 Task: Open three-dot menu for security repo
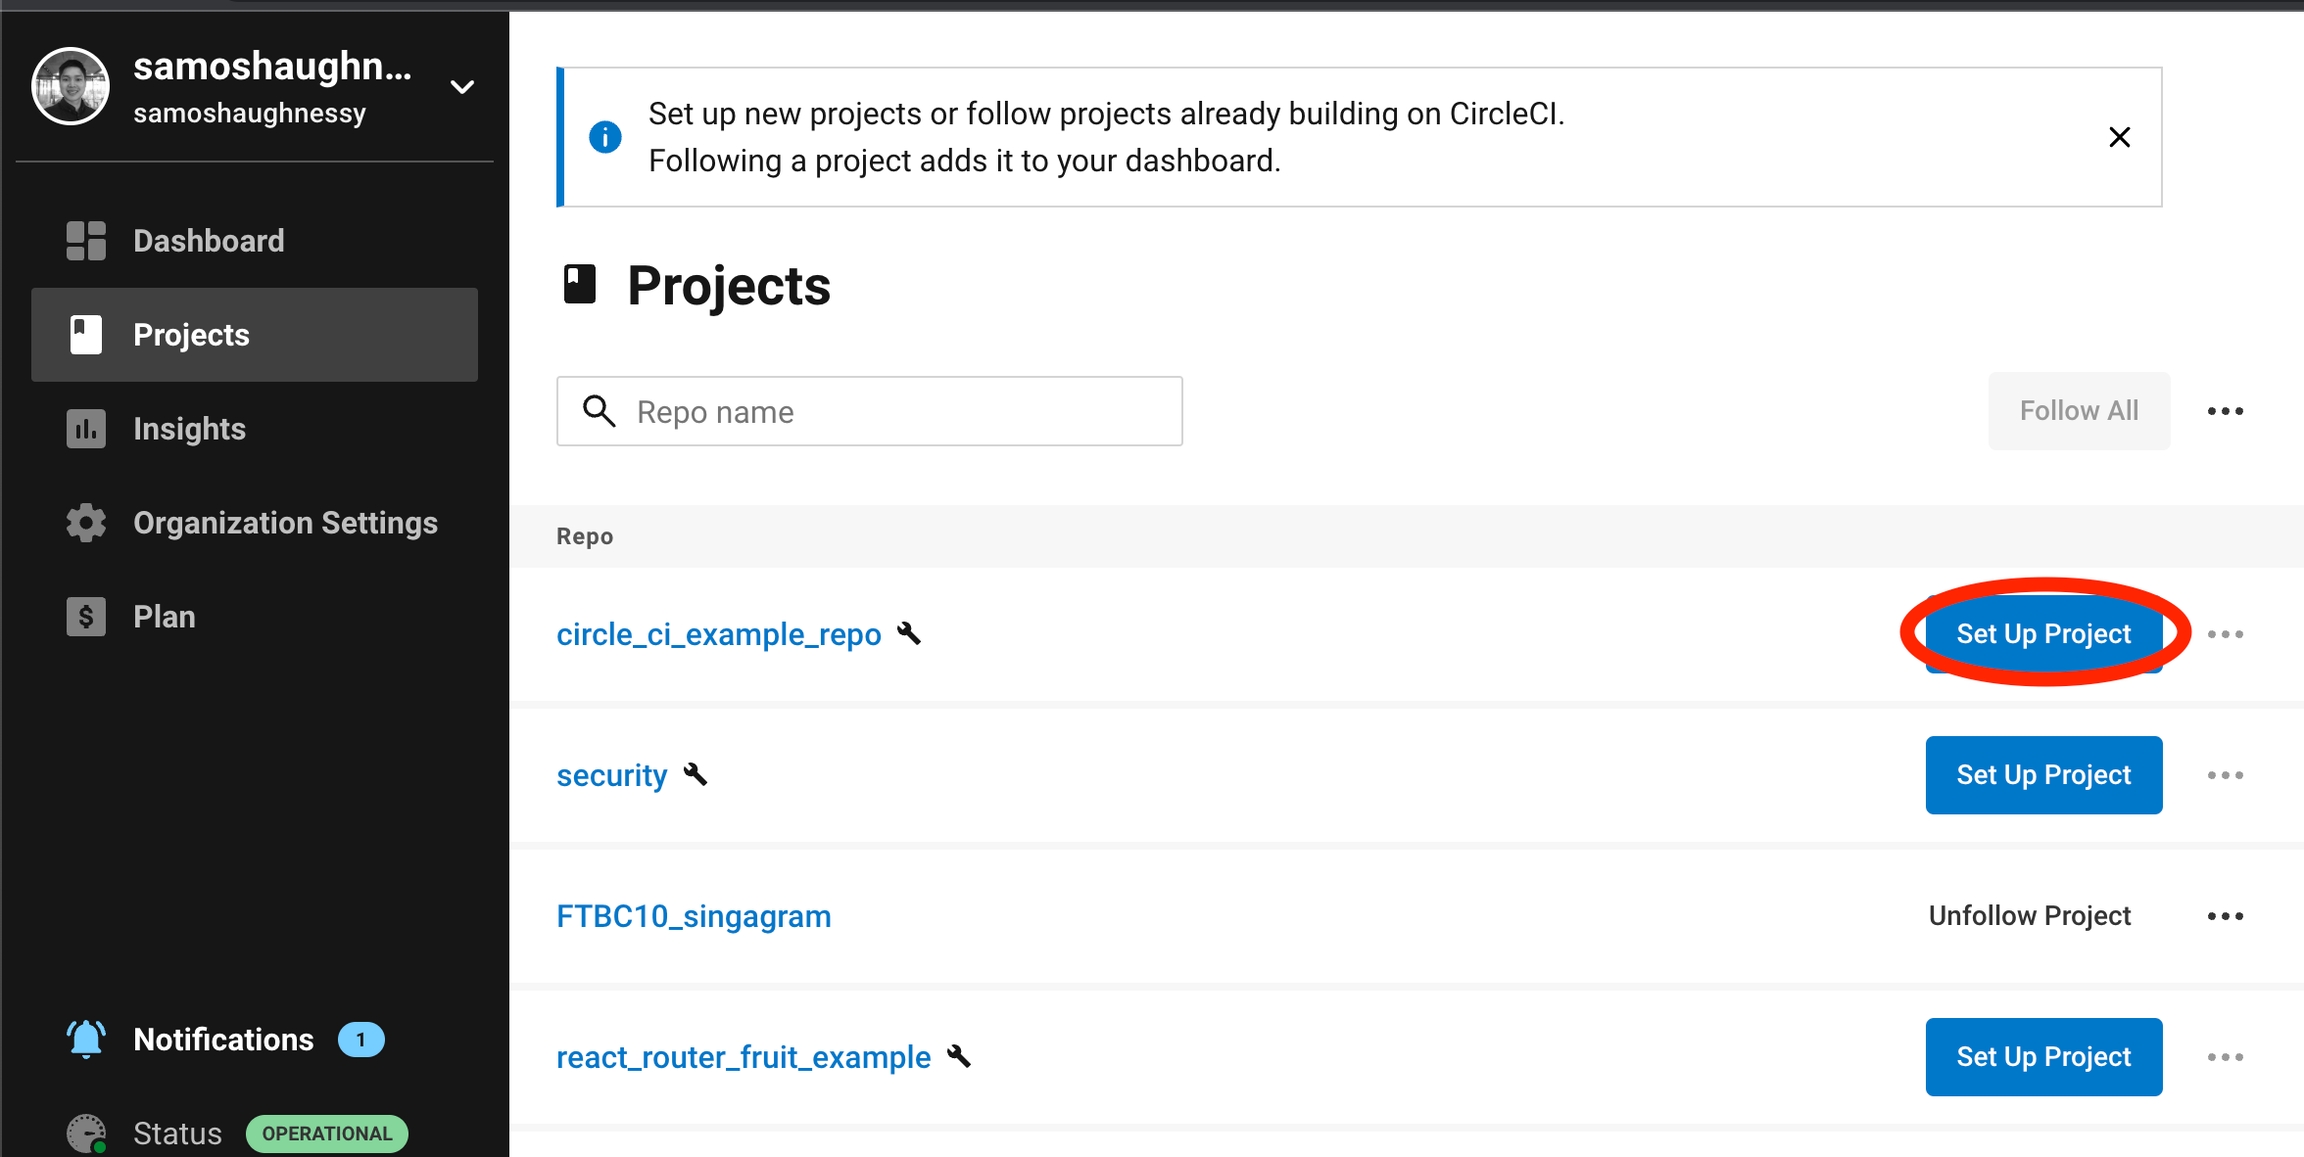(2225, 775)
